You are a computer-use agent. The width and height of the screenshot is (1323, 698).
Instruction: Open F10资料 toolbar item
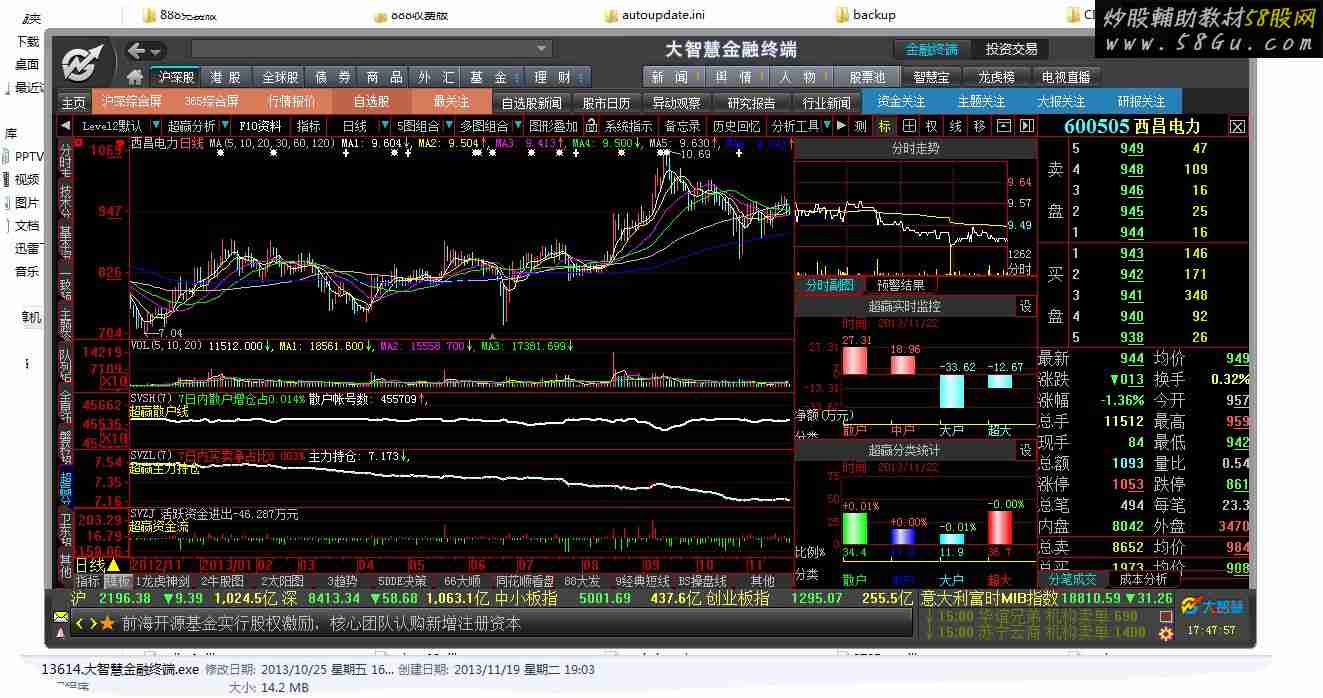tap(260, 126)
